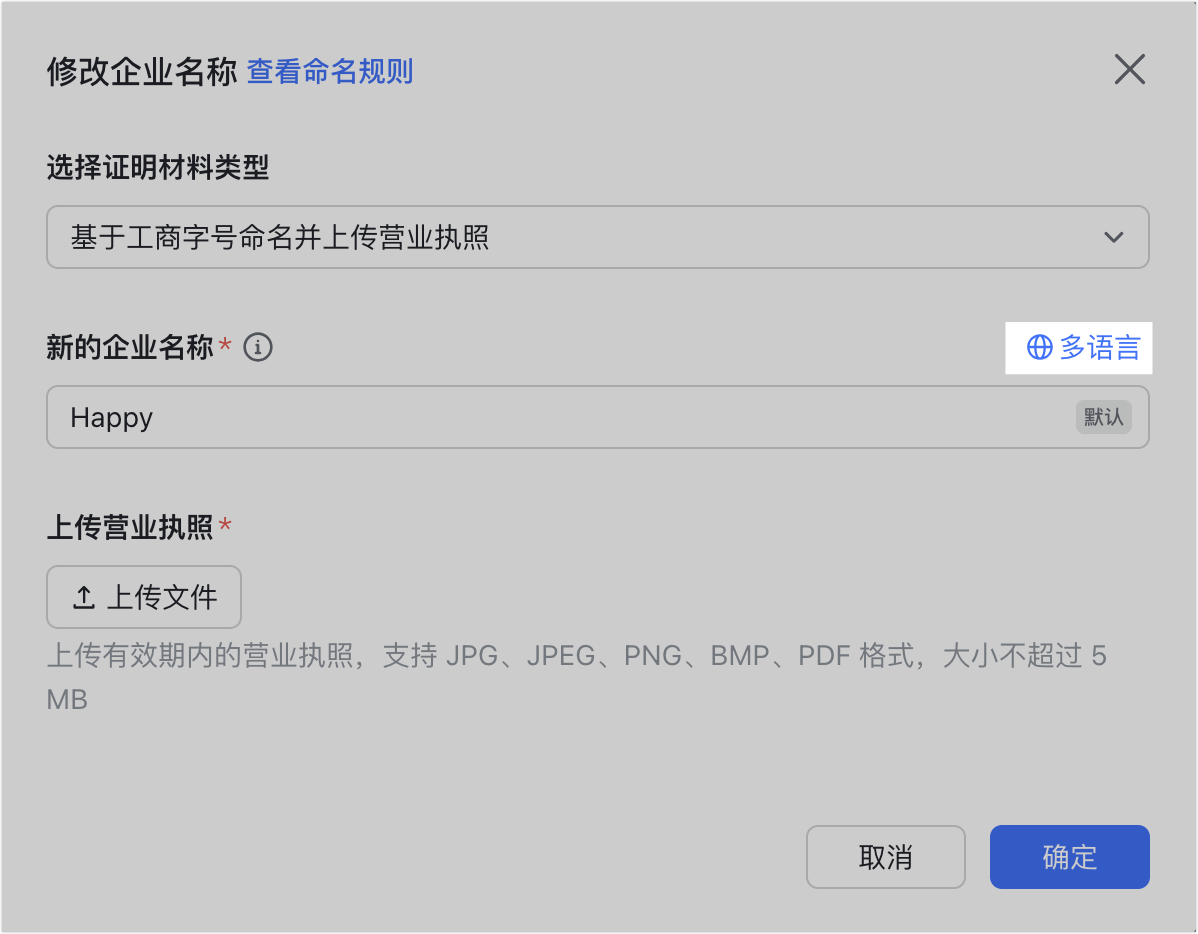The image size is (1198, 934).
Task: Click the 取消 button
Action: pos(886,857)
